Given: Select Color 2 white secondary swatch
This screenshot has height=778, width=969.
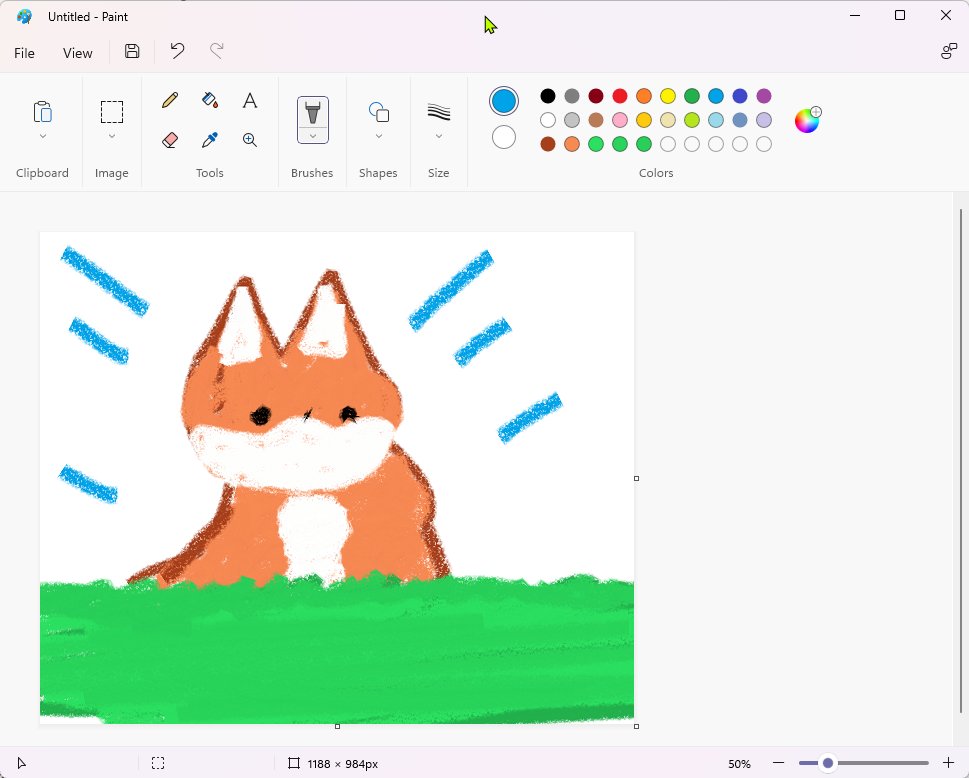Looking at the screenshot, I should tap(504, 137).
